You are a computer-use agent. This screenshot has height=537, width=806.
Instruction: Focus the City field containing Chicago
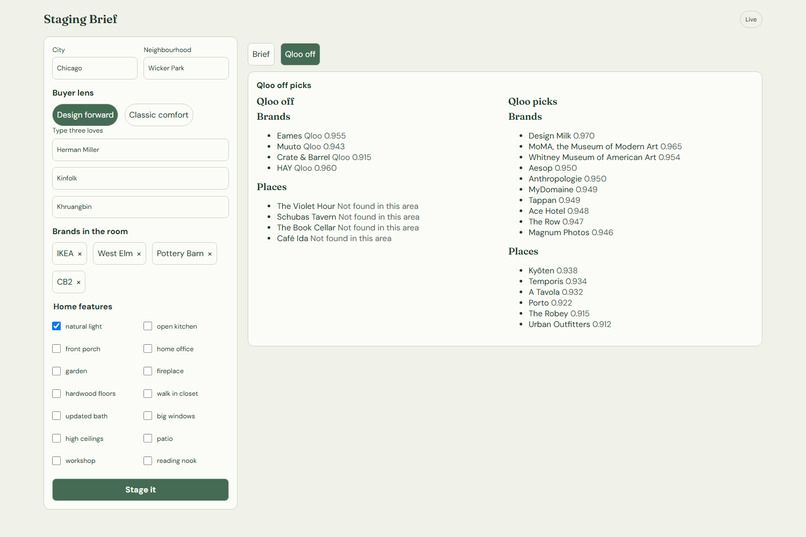95,68
